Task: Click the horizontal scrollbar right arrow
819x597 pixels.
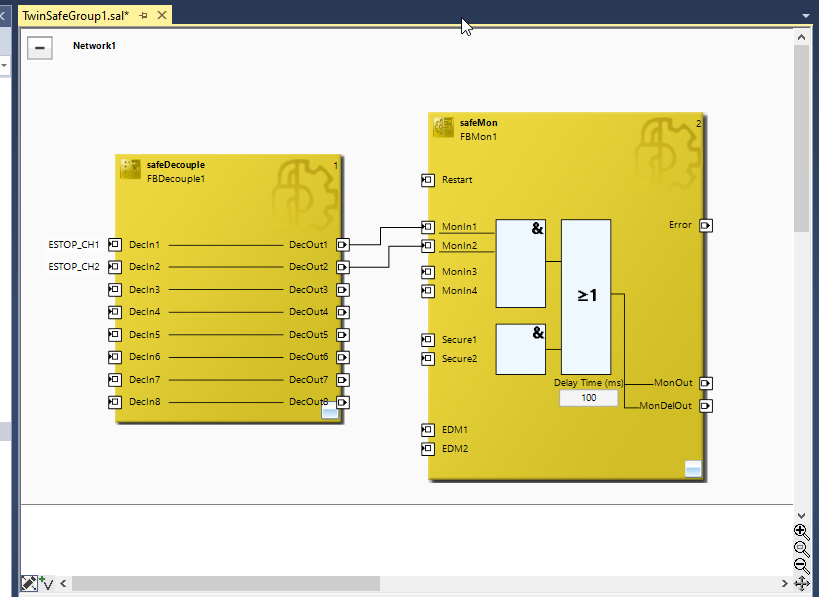Action: (x=784, y=583)
